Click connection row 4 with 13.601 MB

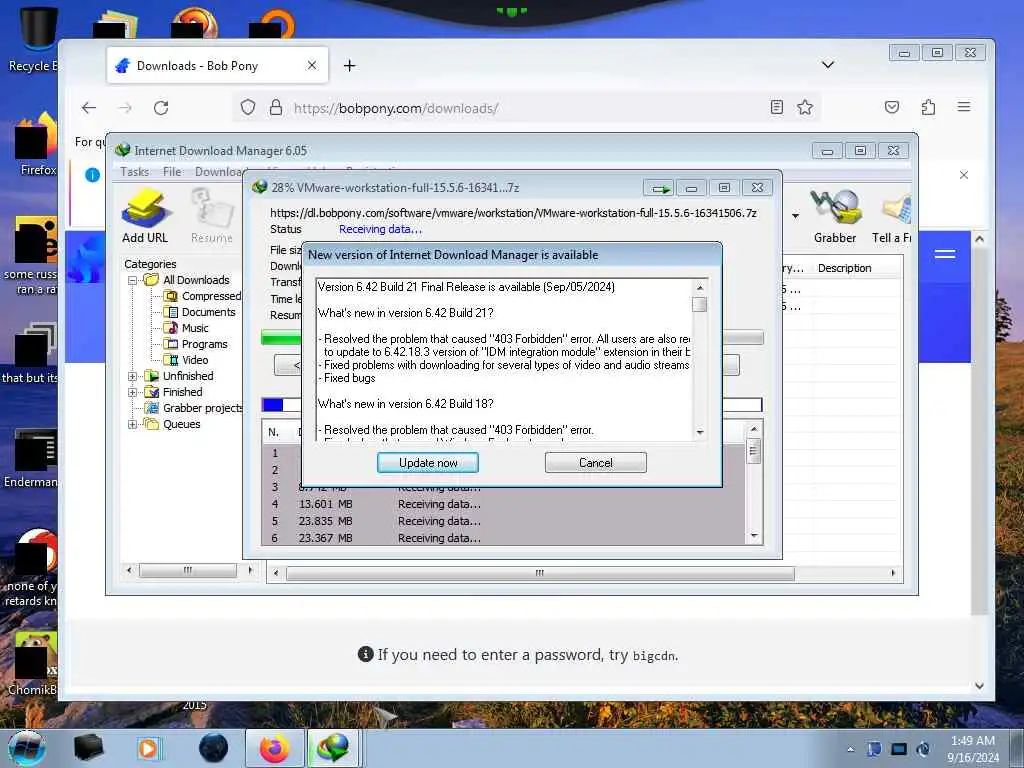503,504
